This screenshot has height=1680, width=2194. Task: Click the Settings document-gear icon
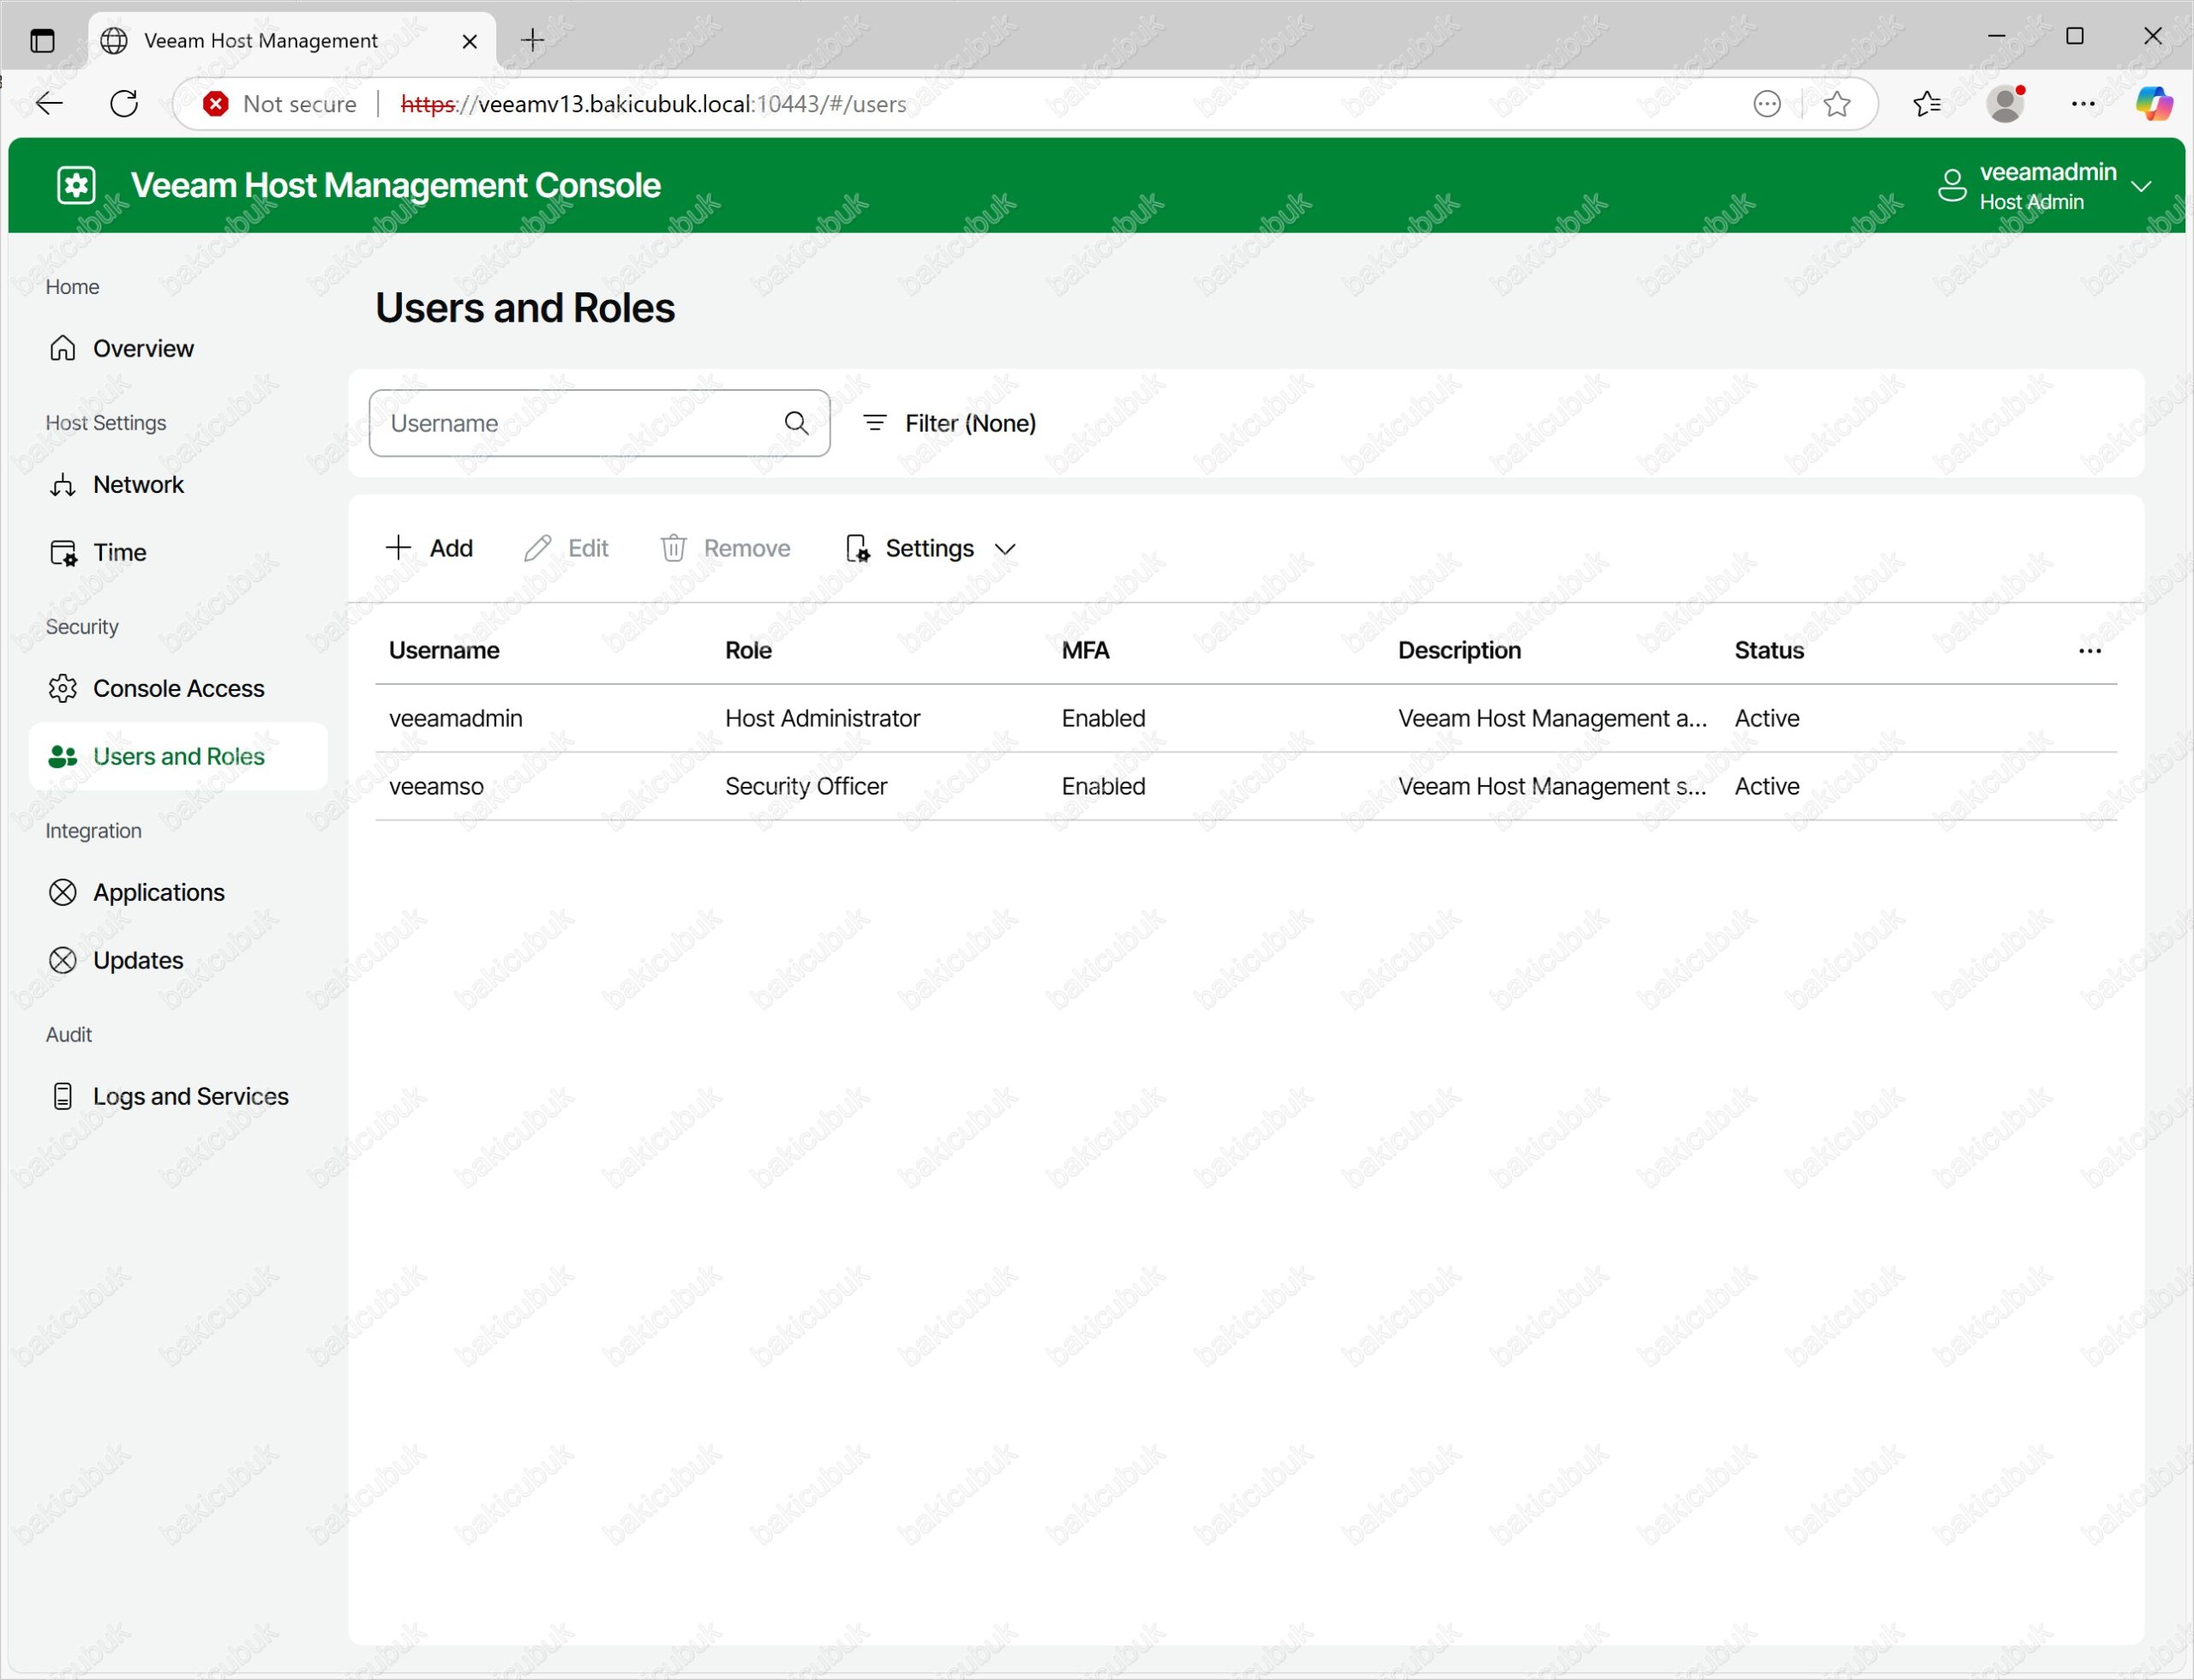857,548
